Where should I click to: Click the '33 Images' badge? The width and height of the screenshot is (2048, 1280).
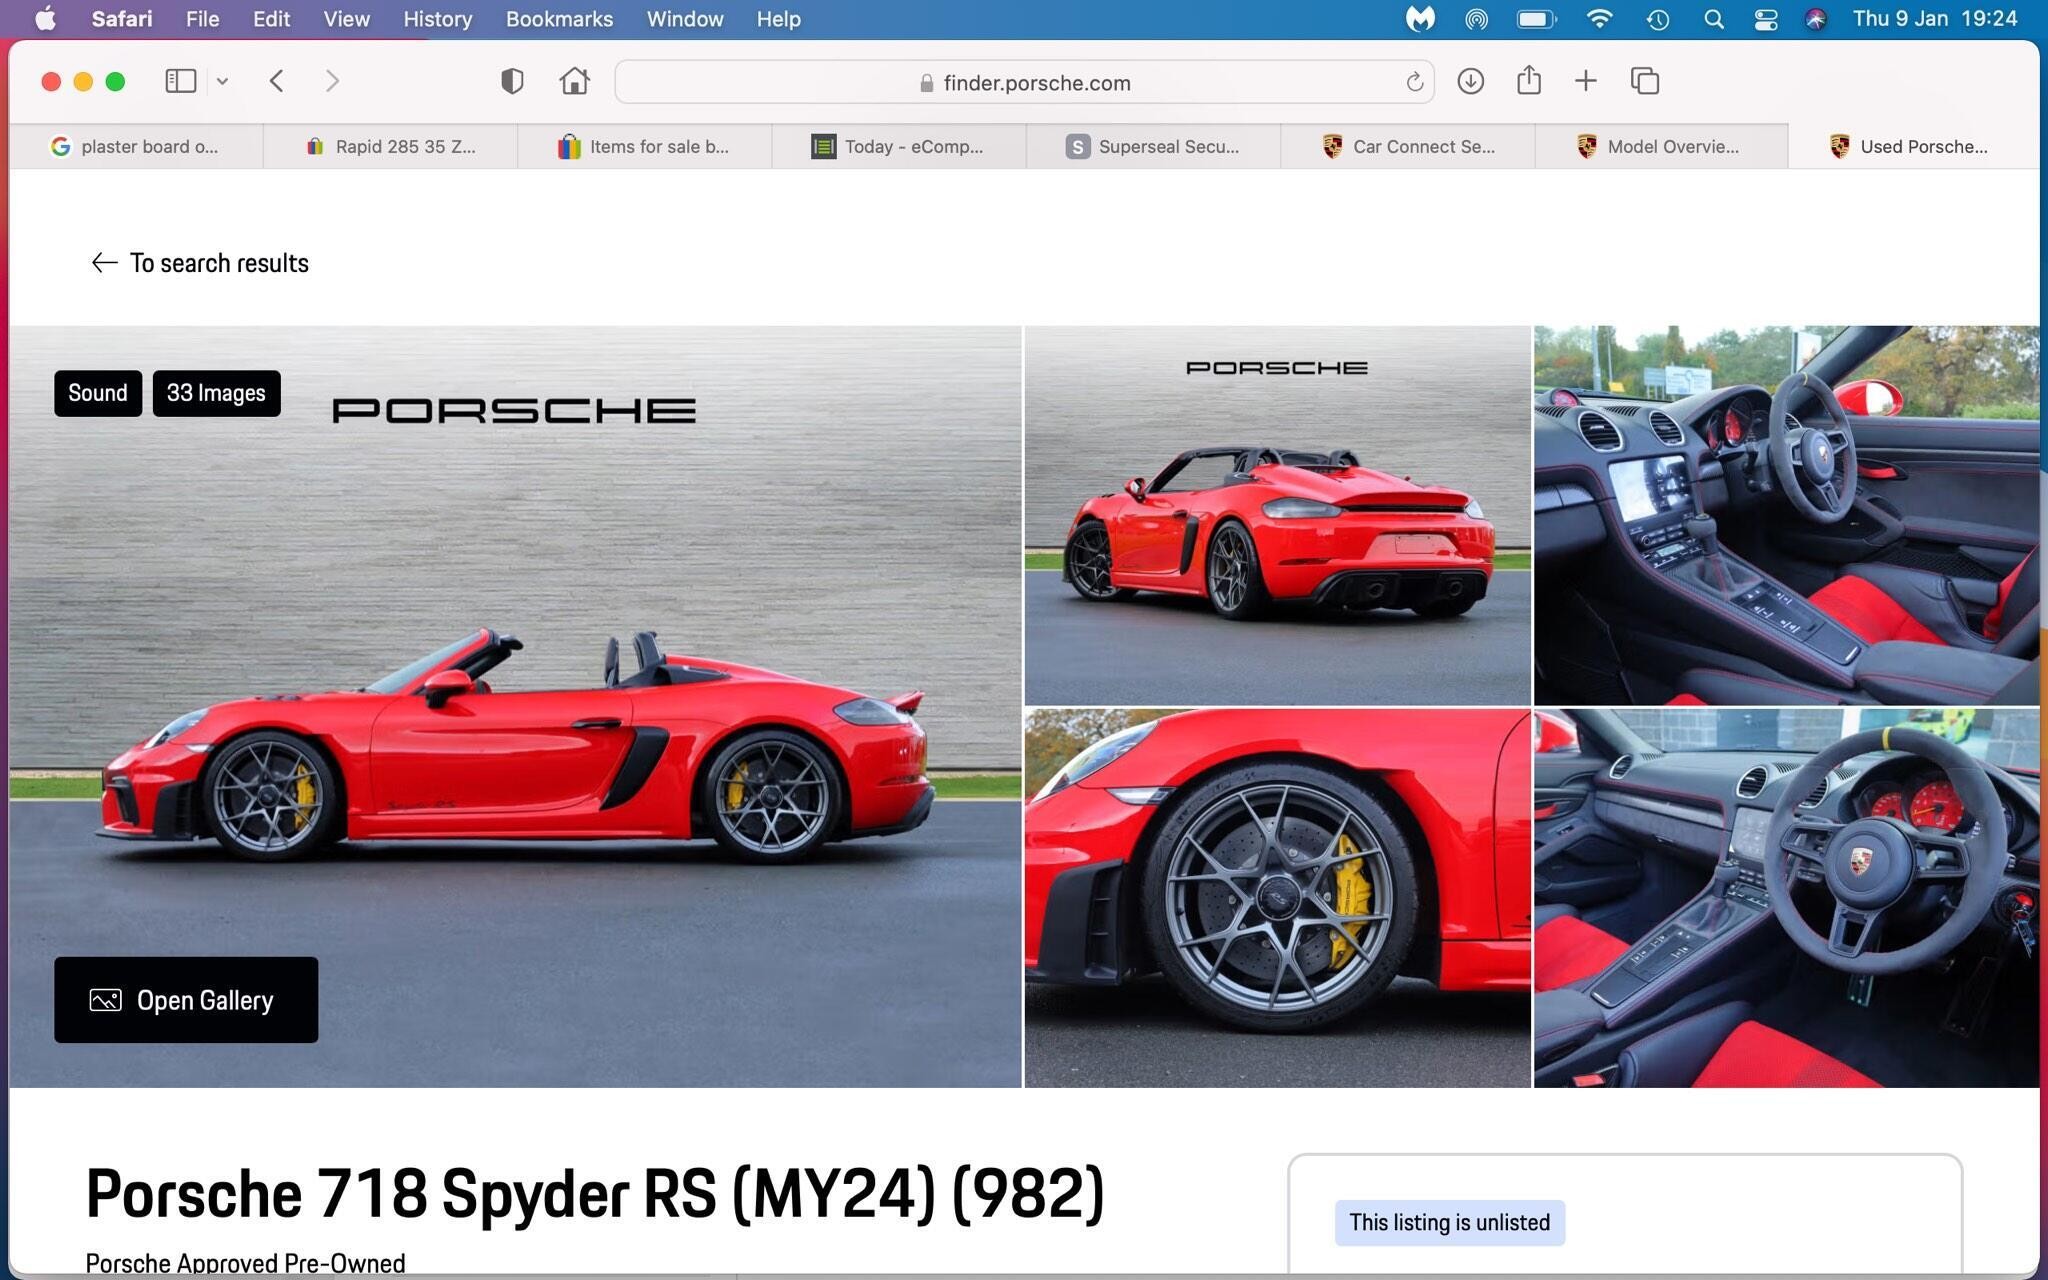coord(216,393)
